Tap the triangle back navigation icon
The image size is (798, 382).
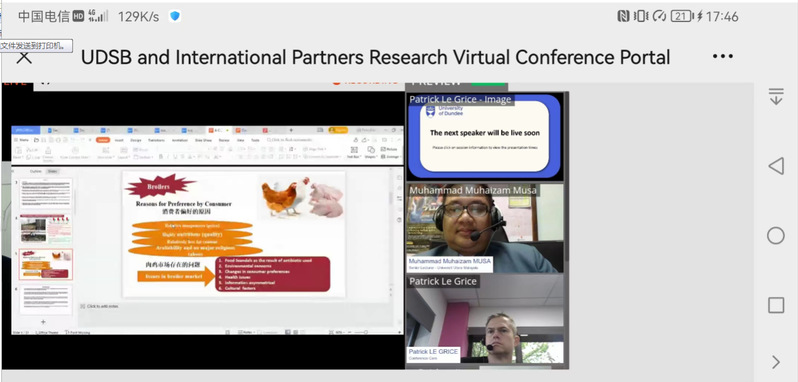click(x=775, y=166)
